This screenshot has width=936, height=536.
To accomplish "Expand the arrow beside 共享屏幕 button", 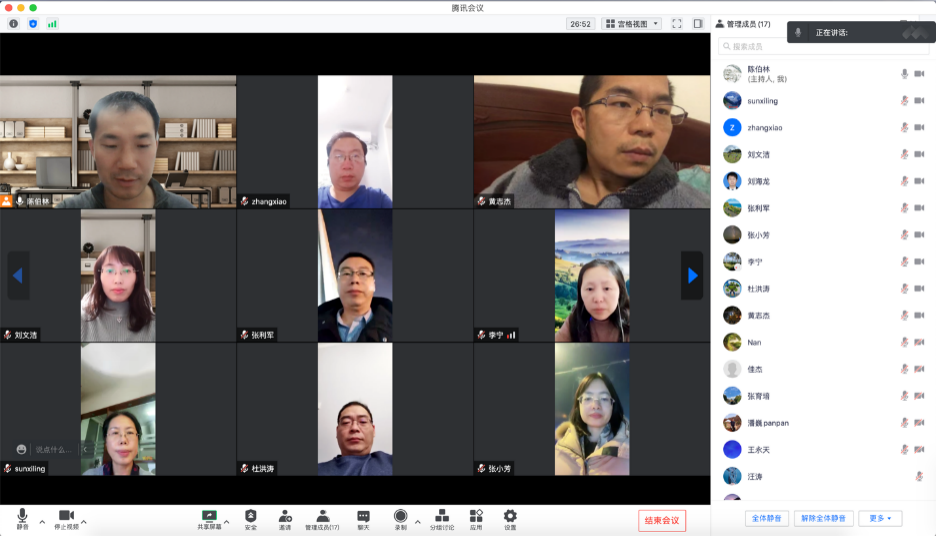I will (x=226, y=521).
